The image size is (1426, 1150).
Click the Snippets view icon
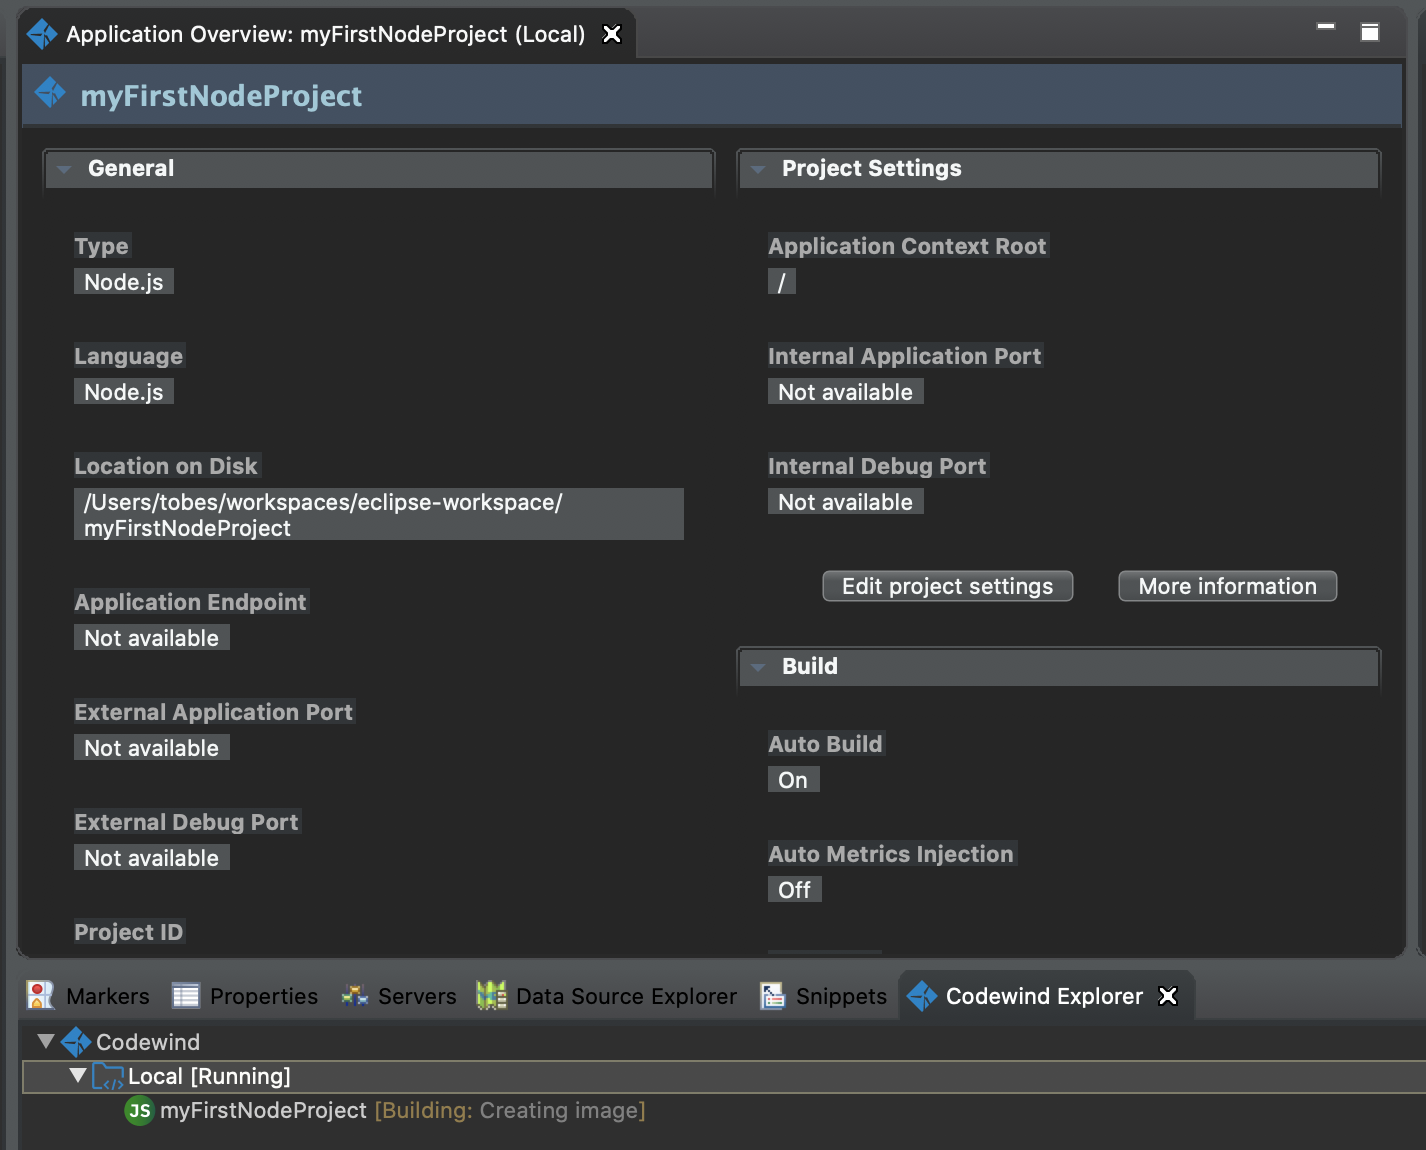pos(772,995)
